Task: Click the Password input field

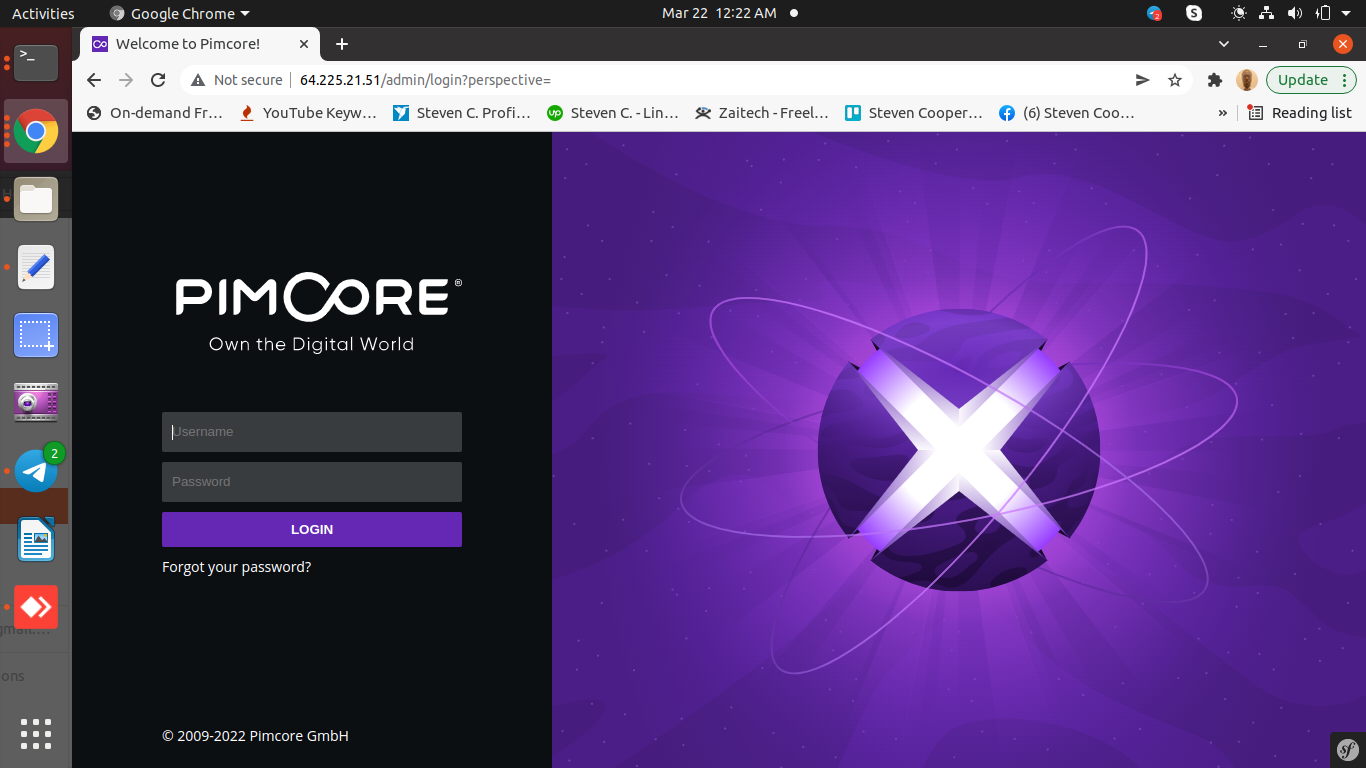Action: point(312,482)
